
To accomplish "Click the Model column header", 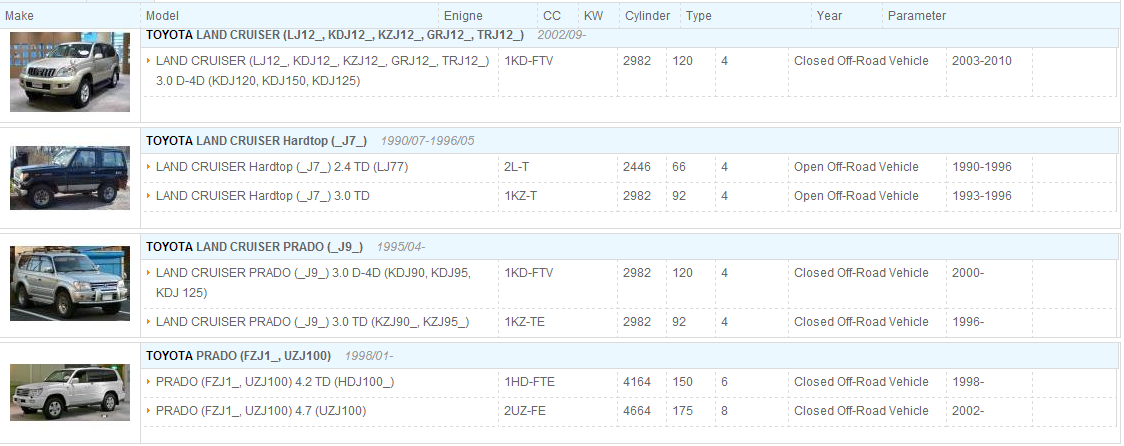I will click(x=162, y=16).
